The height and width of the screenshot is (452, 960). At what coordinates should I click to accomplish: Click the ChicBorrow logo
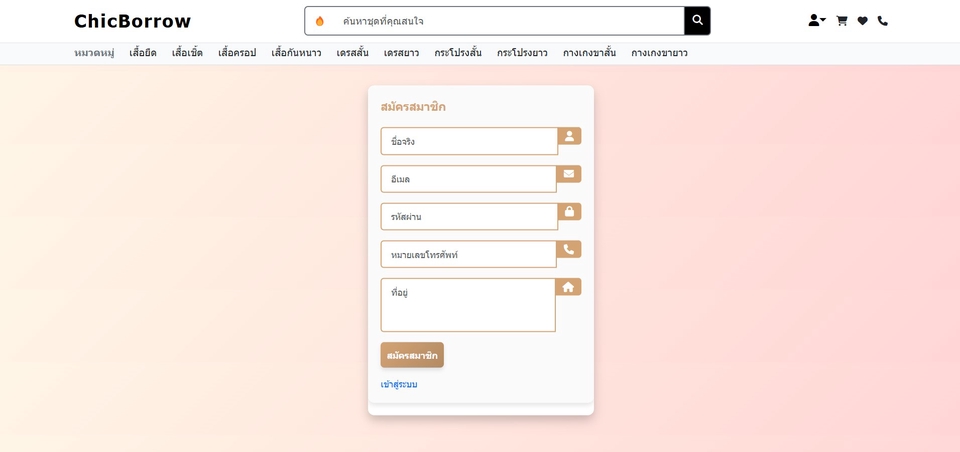pos(132,21)
